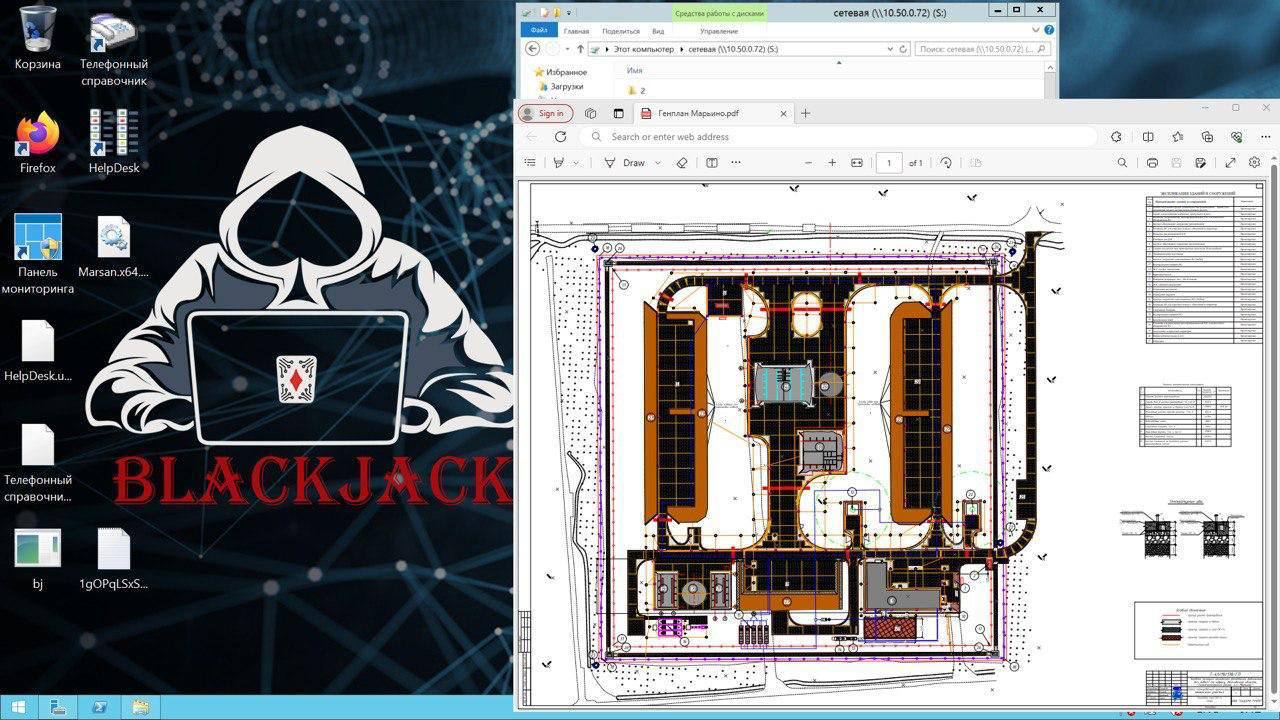Toggle the browser split screen view

point(1148,137)
